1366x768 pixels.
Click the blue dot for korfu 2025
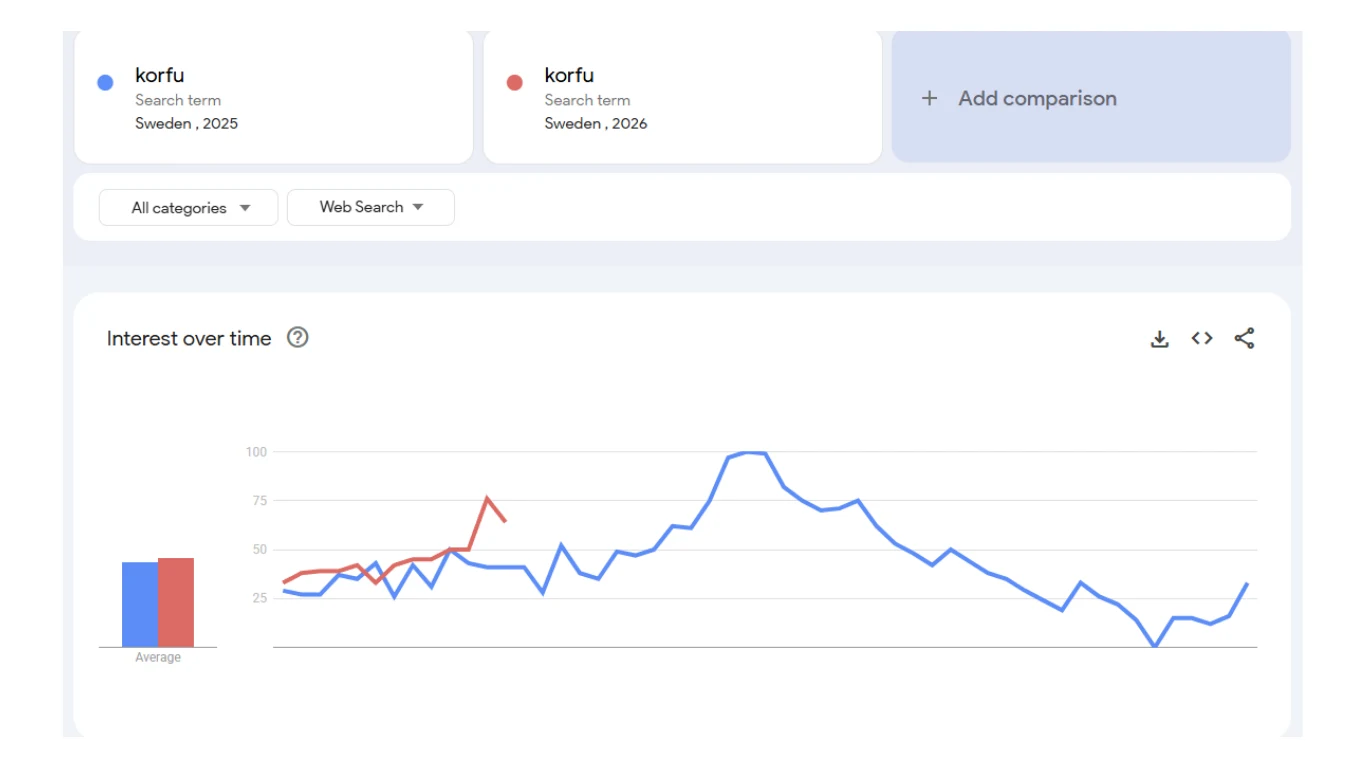click(x=104, y=81)
